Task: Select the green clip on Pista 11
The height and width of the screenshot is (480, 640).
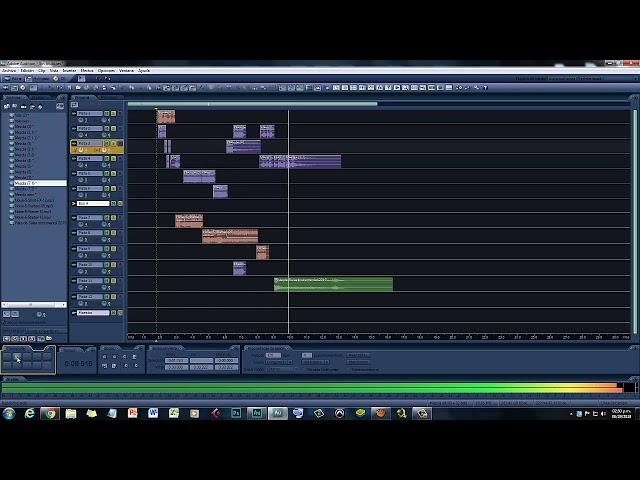Action: click(x=333, y=284)
